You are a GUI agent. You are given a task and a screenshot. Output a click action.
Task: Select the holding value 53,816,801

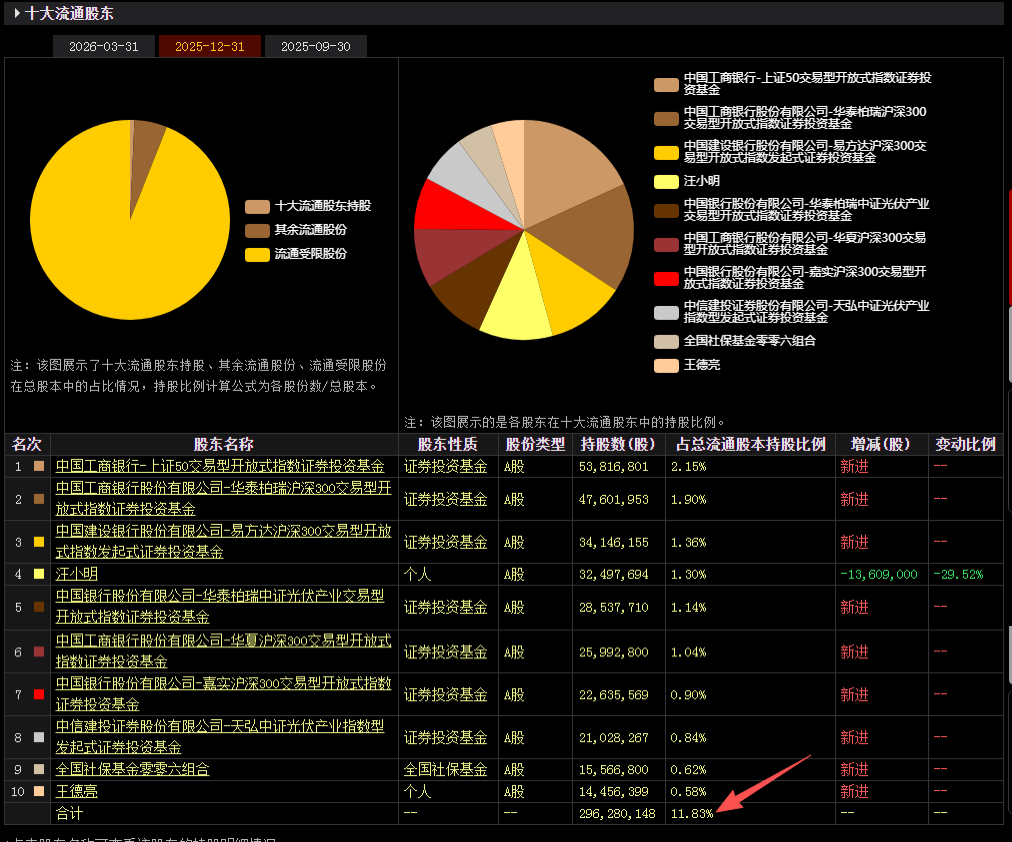coord(613,466)
